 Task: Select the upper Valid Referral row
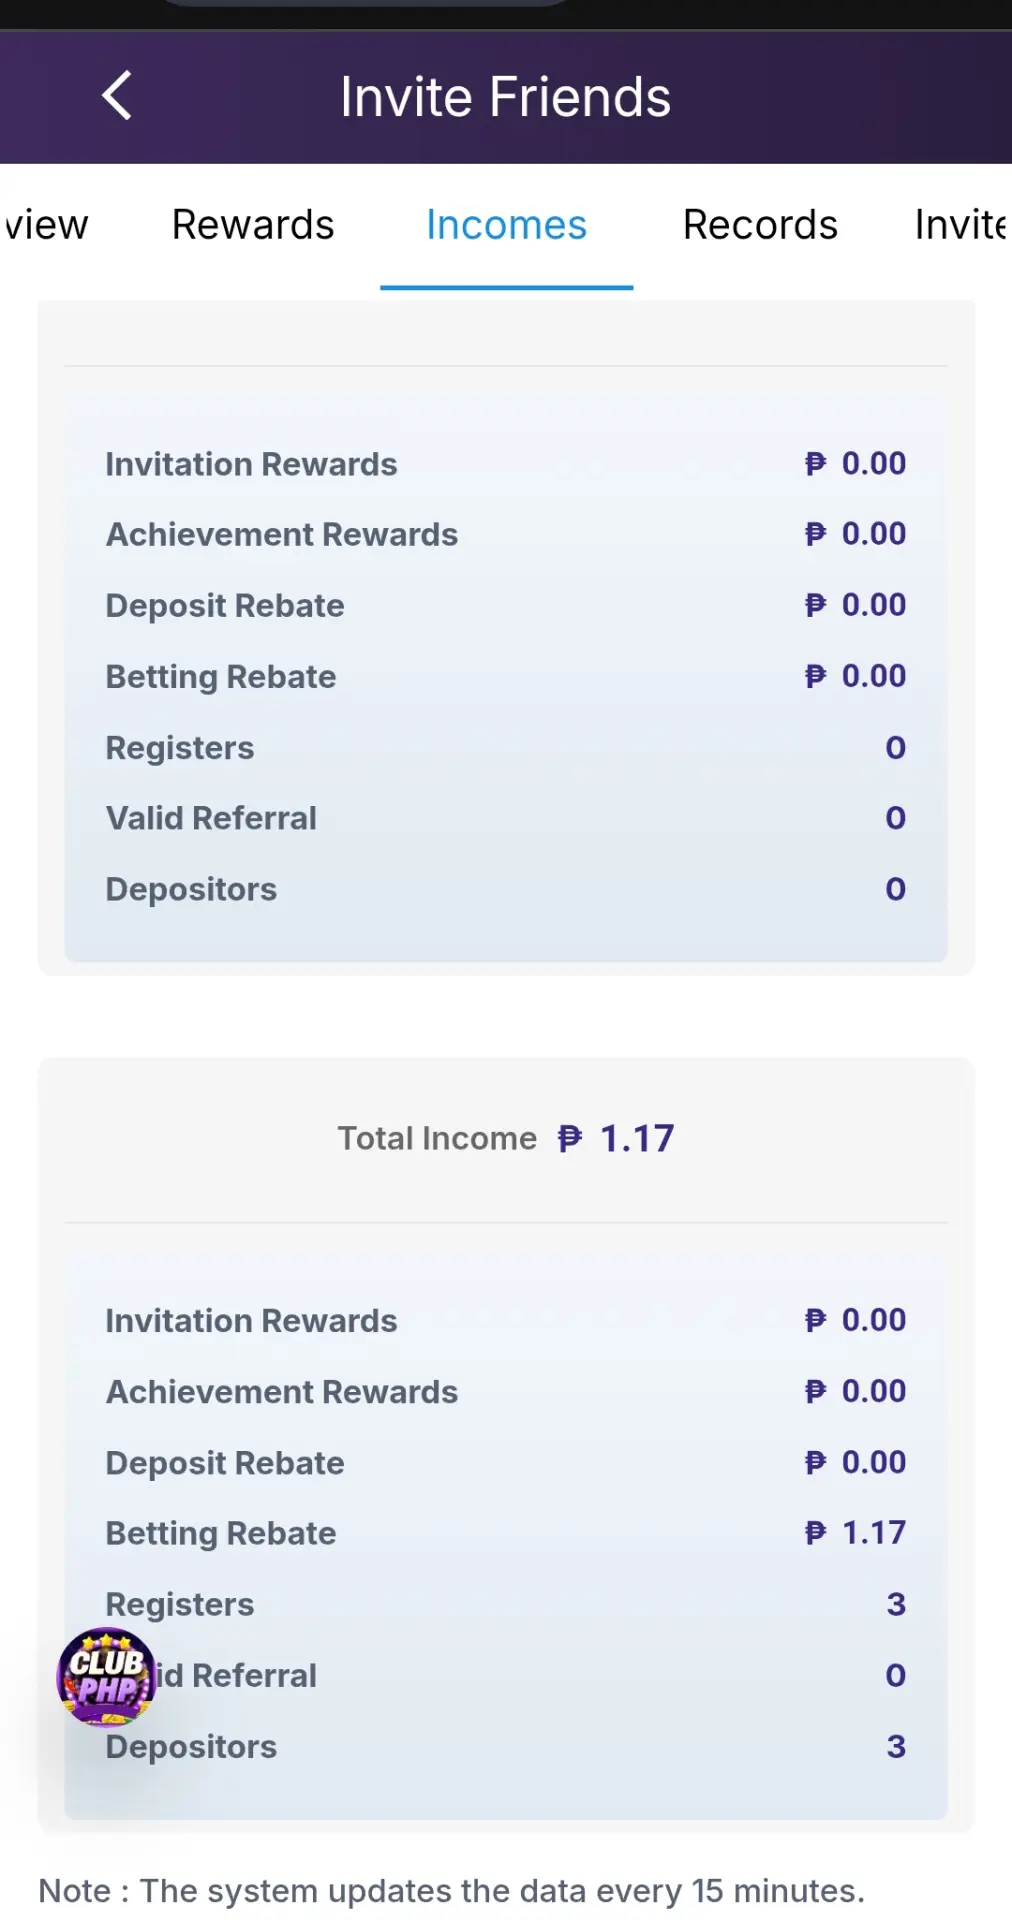pyautogui.click(x=506, y=818)
